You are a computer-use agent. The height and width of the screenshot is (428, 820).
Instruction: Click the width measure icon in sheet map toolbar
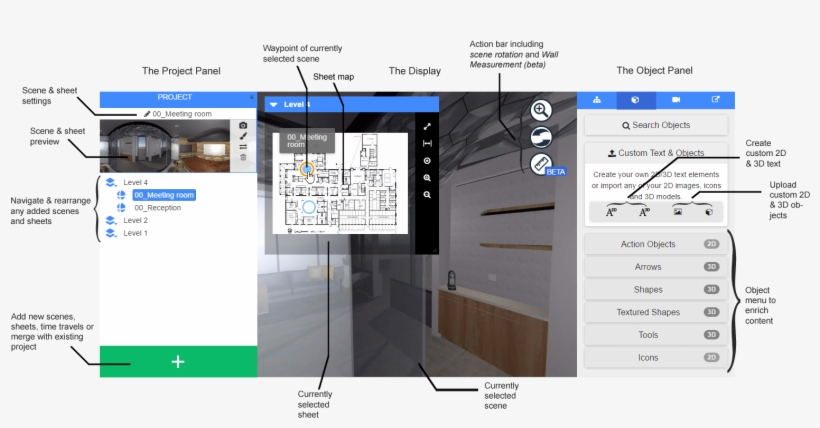click(427, 143)
